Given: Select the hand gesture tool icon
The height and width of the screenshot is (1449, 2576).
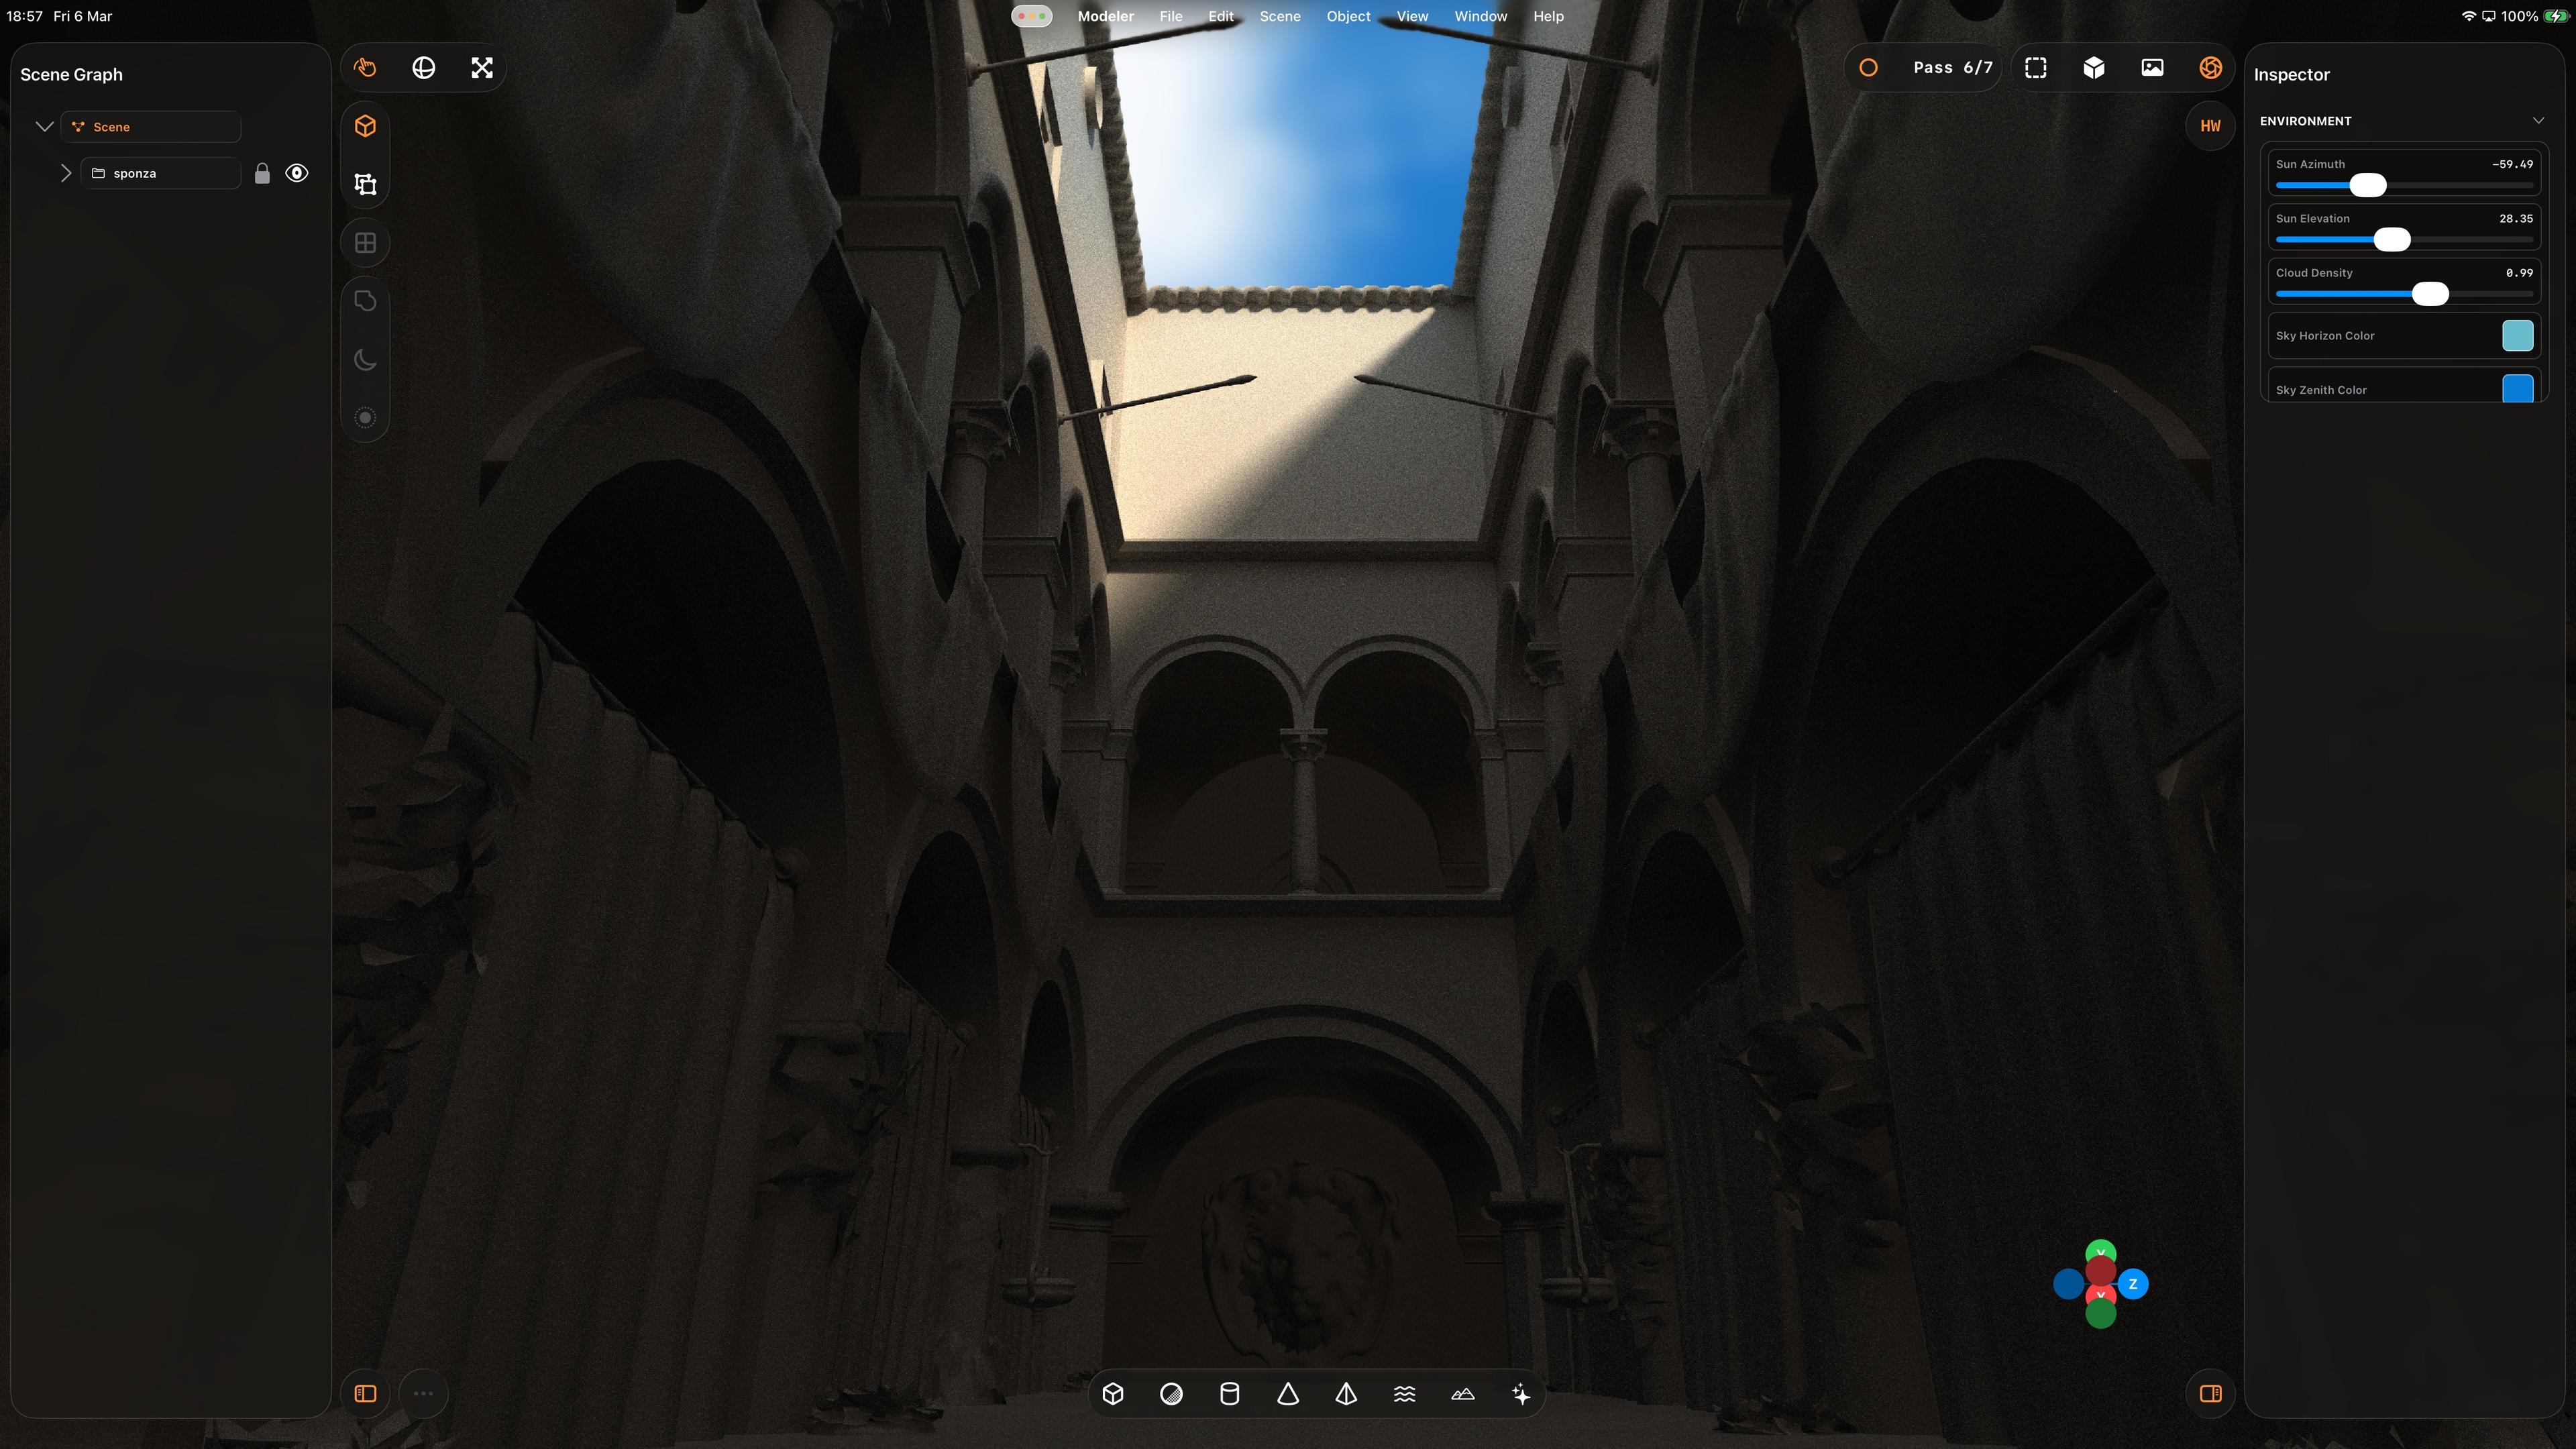Looking at the screenshot, I should tap(365, 68).
